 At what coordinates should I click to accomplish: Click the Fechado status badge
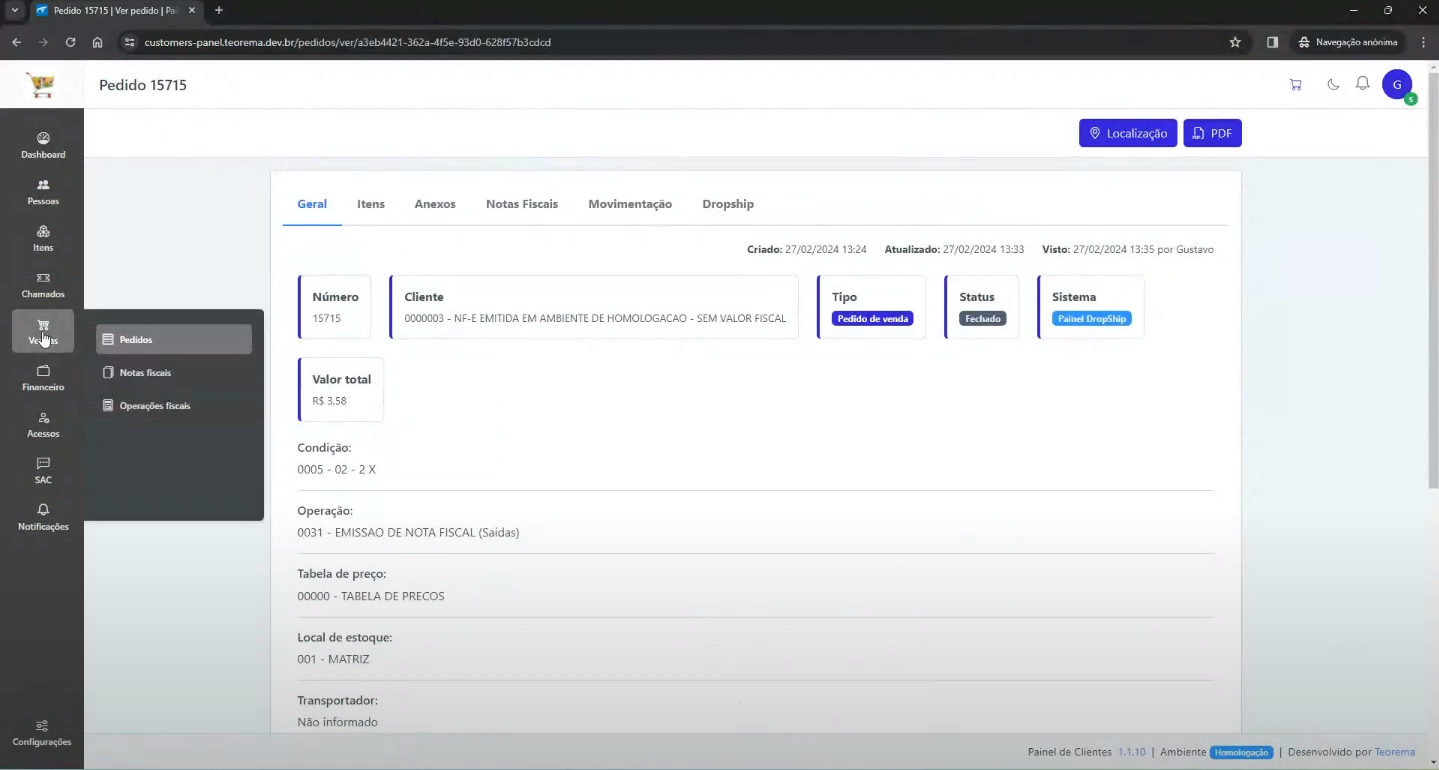(983, 319)
